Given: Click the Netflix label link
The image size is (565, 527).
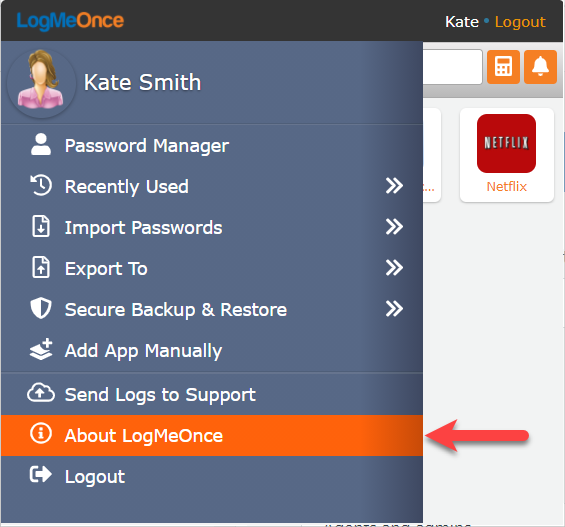Looking at the screenshot, I should (x=507, y=187).
